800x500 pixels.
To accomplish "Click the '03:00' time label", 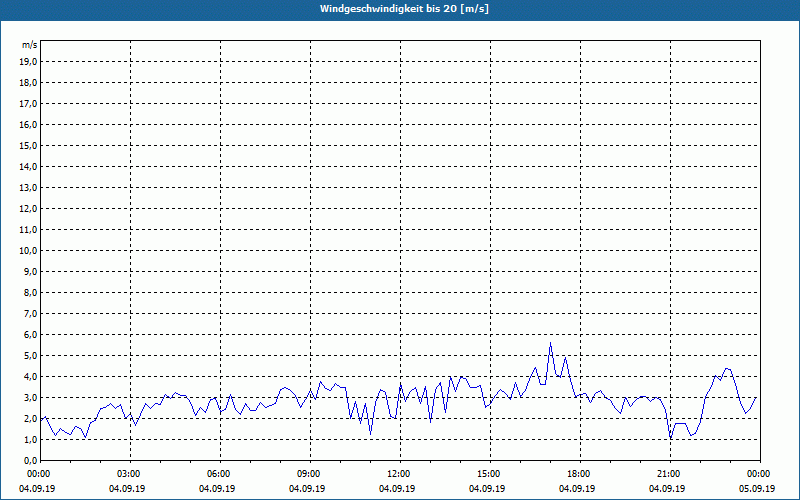I will (x=131, y=474).
